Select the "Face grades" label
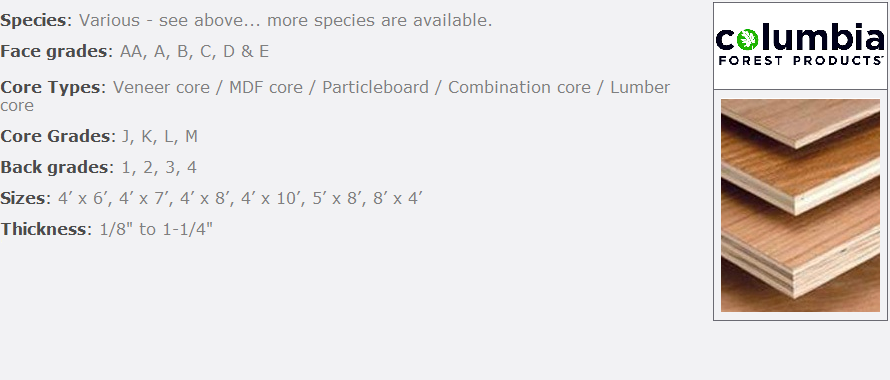Screen dimensions: 890x380 coord(53,52)
